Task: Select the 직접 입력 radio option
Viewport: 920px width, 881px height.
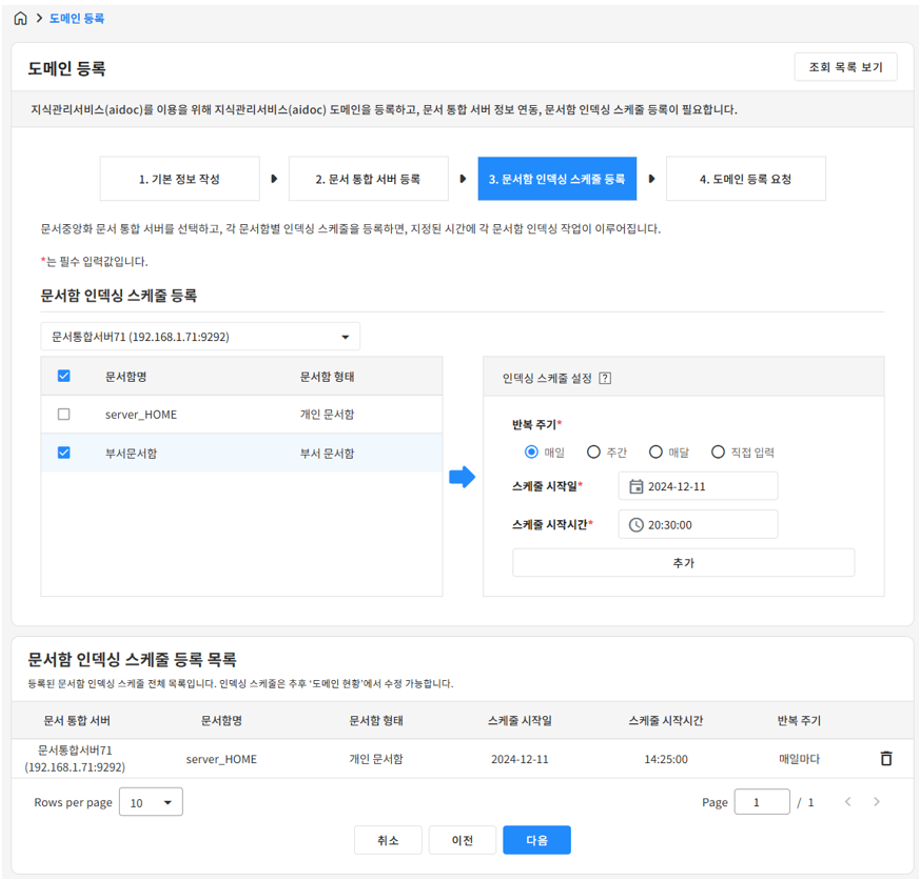Action: (x=717, y=452)
